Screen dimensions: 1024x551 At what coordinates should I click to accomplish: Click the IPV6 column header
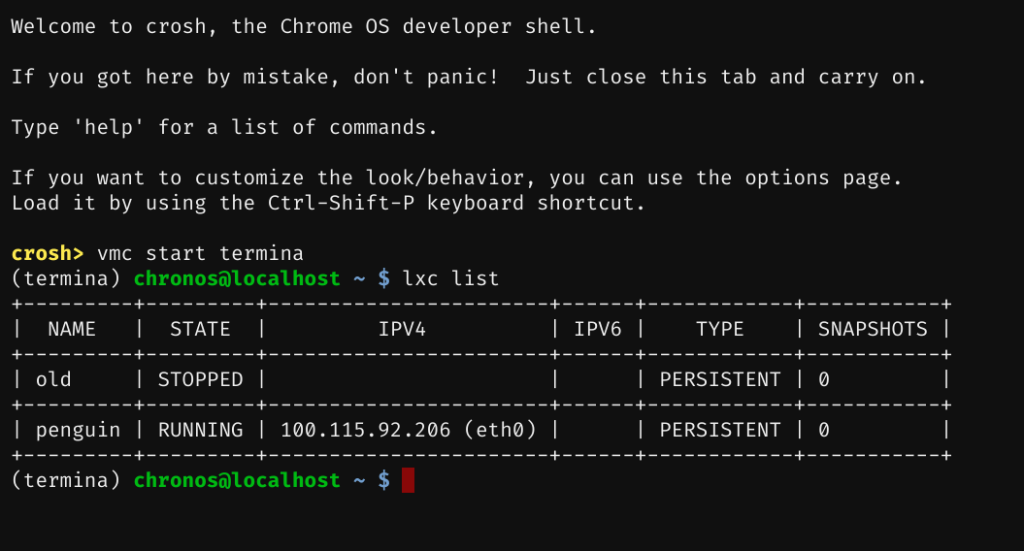tap(598, 329)
